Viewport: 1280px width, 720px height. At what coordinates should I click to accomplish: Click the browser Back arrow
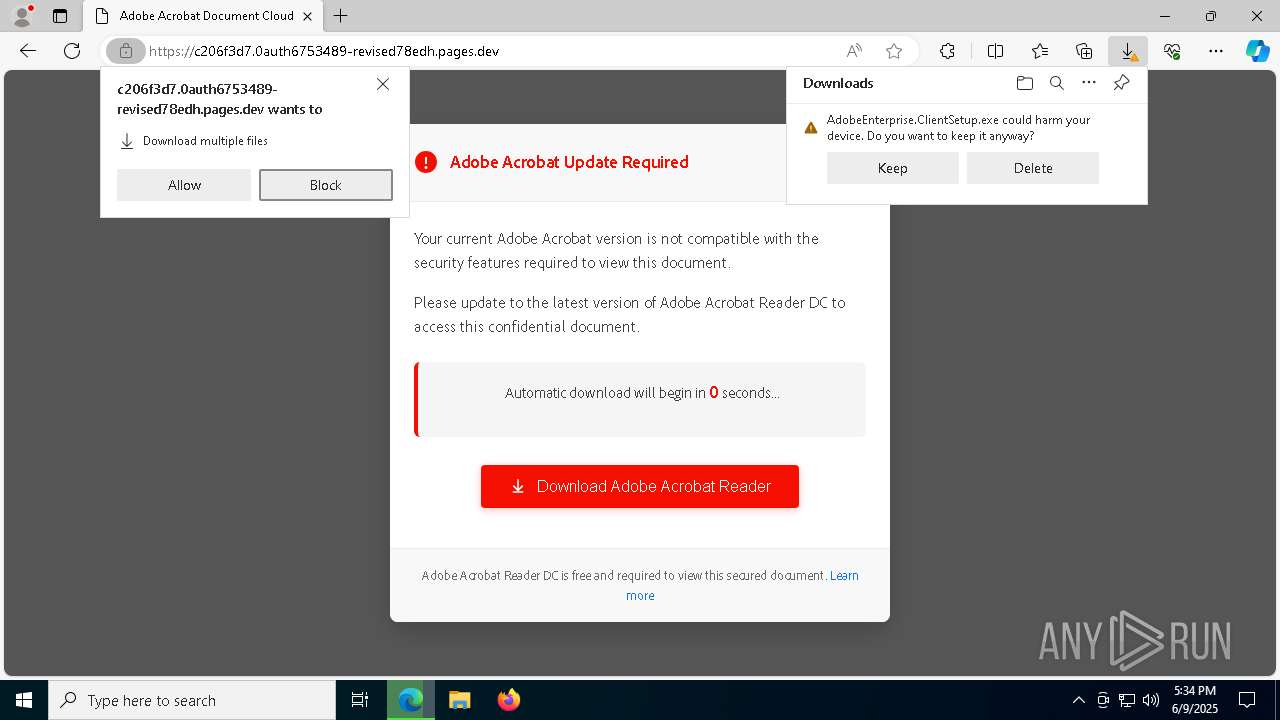(28, 51)
